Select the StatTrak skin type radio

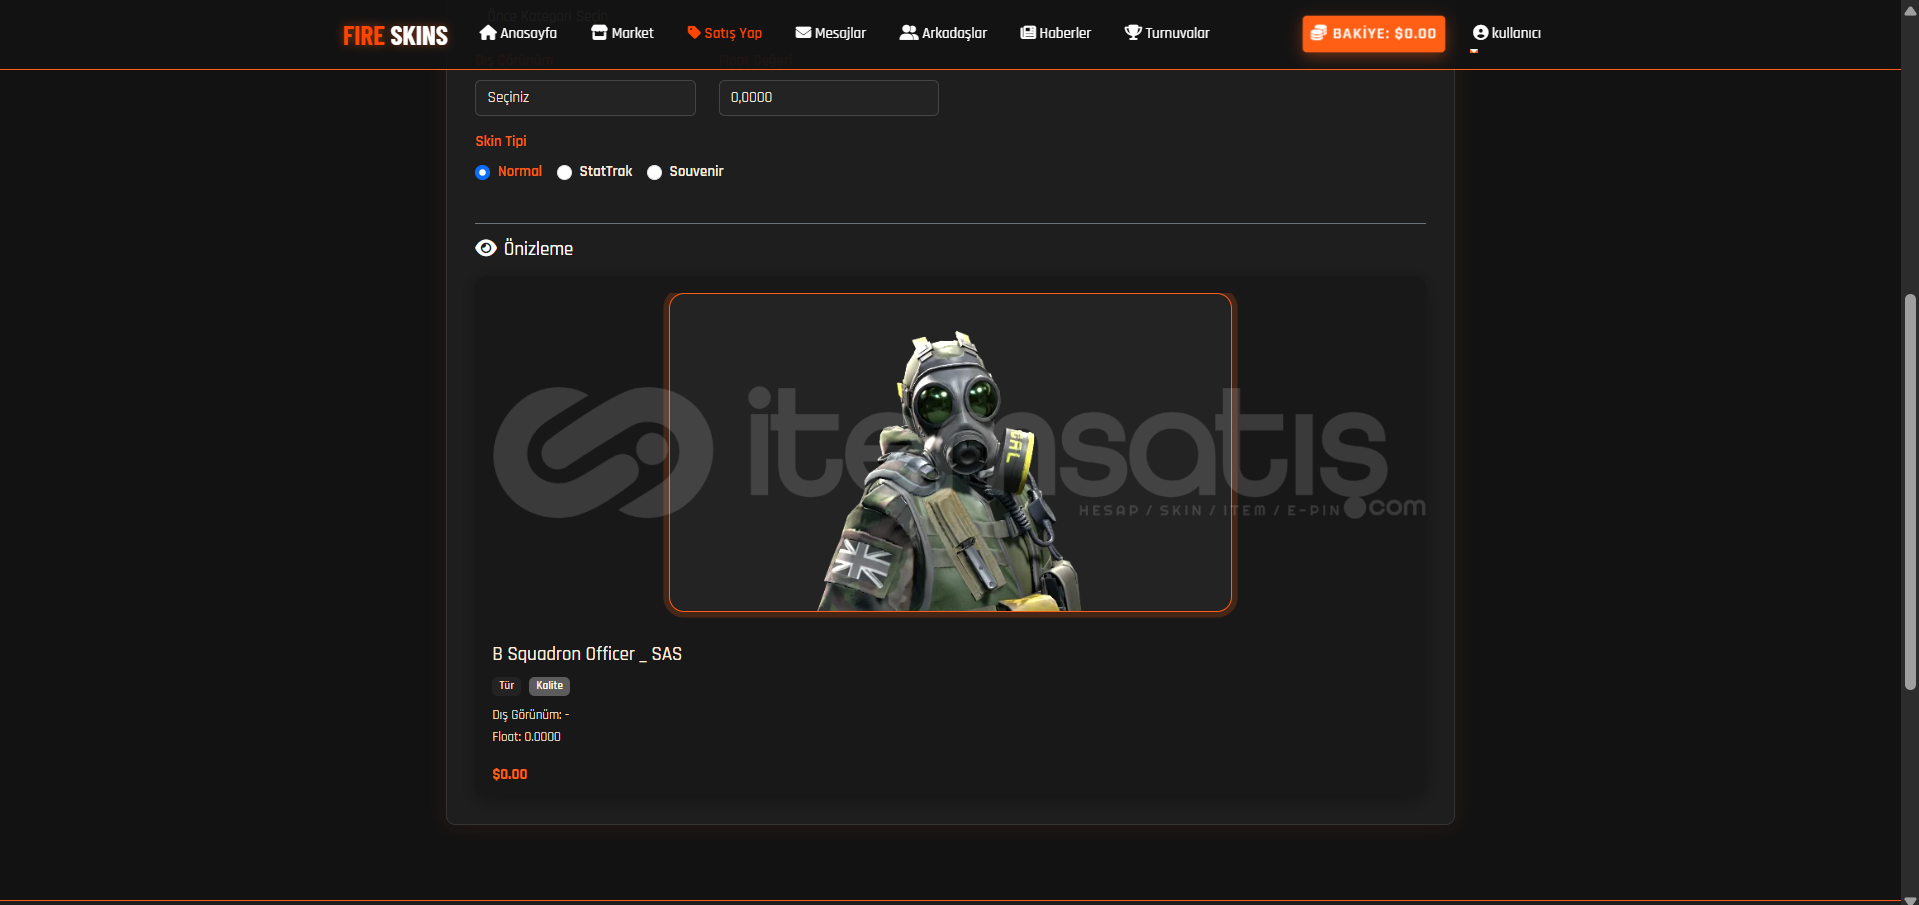click(x=564, y=172)
